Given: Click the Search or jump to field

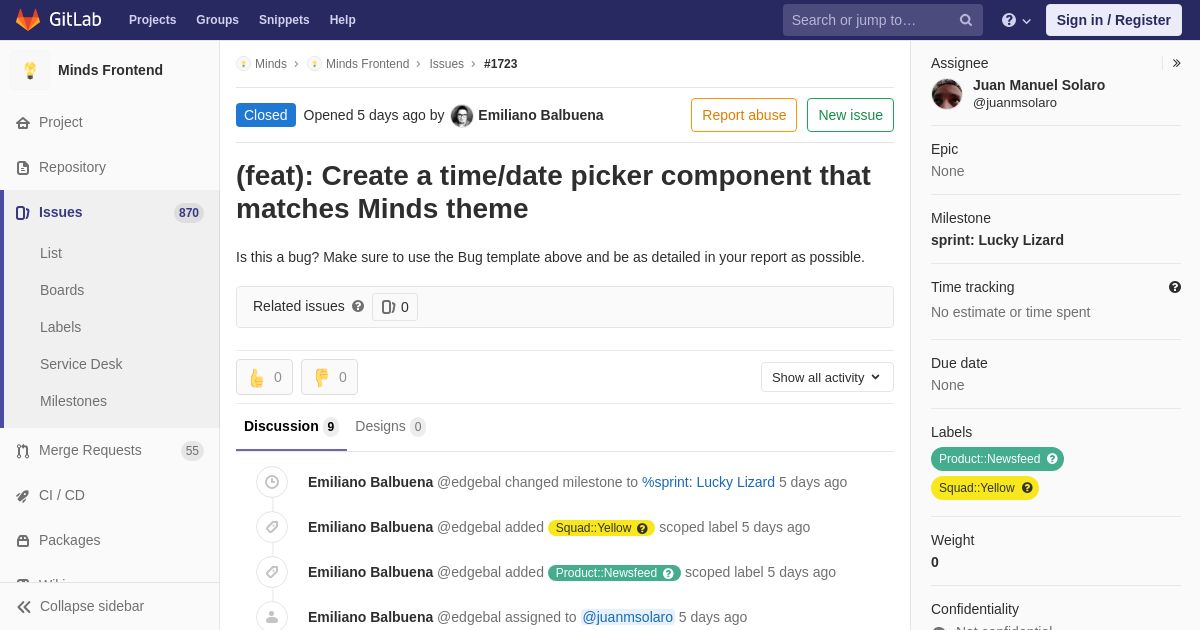Looking at the screenshot, I should point(883,20).
